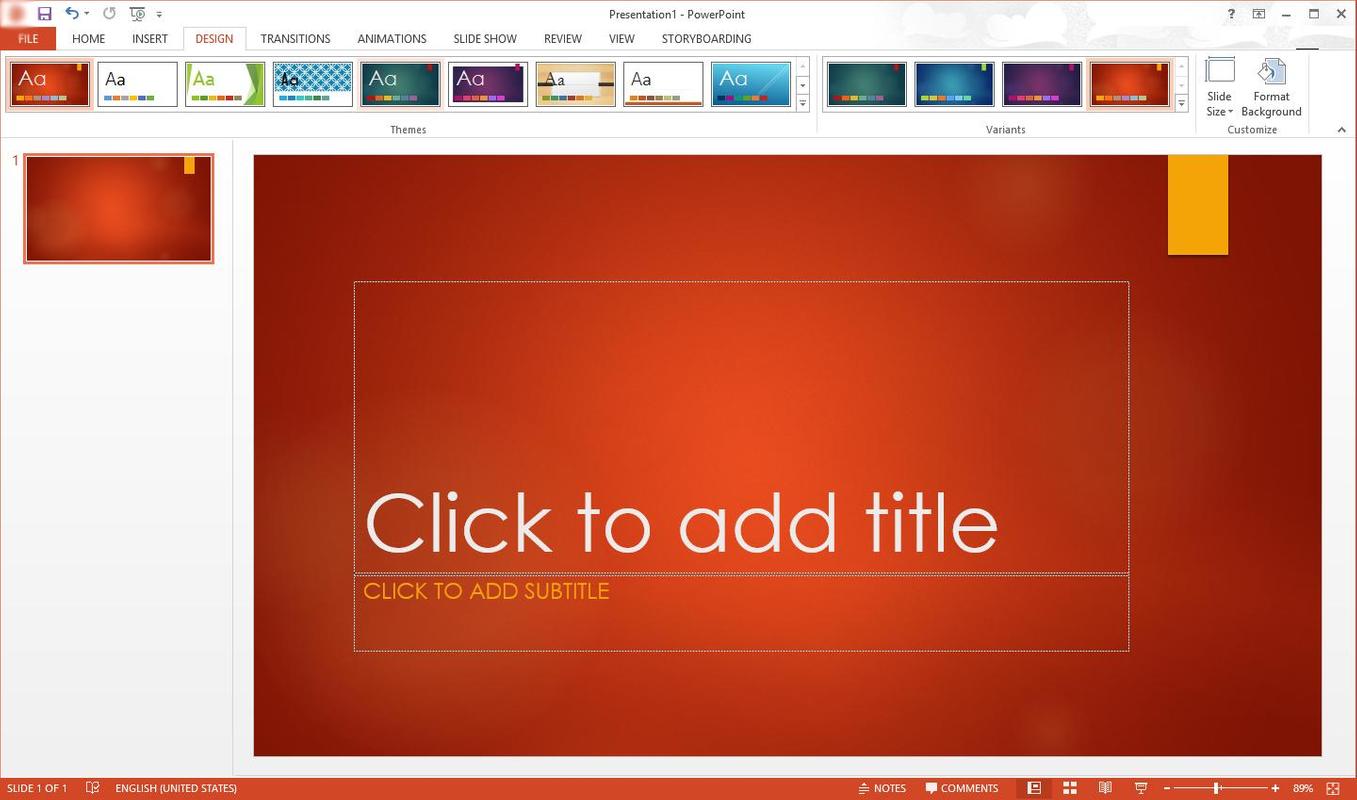
Task: Switch to the TRANSITIONS tab
Action: [x=295, y=39]
